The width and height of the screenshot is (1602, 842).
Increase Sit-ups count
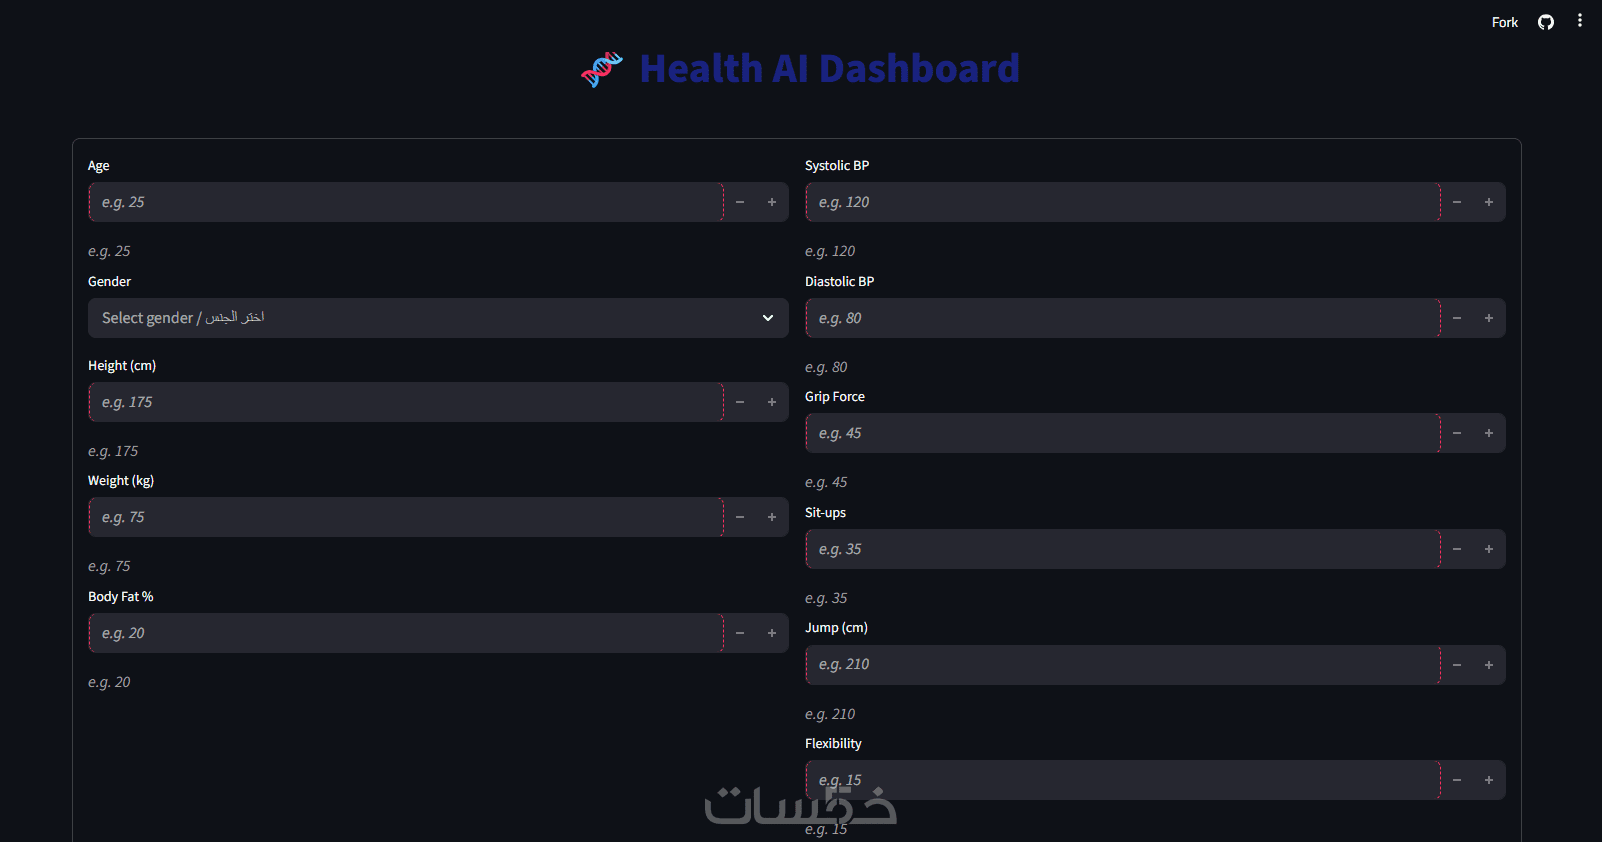(1489, 549)
